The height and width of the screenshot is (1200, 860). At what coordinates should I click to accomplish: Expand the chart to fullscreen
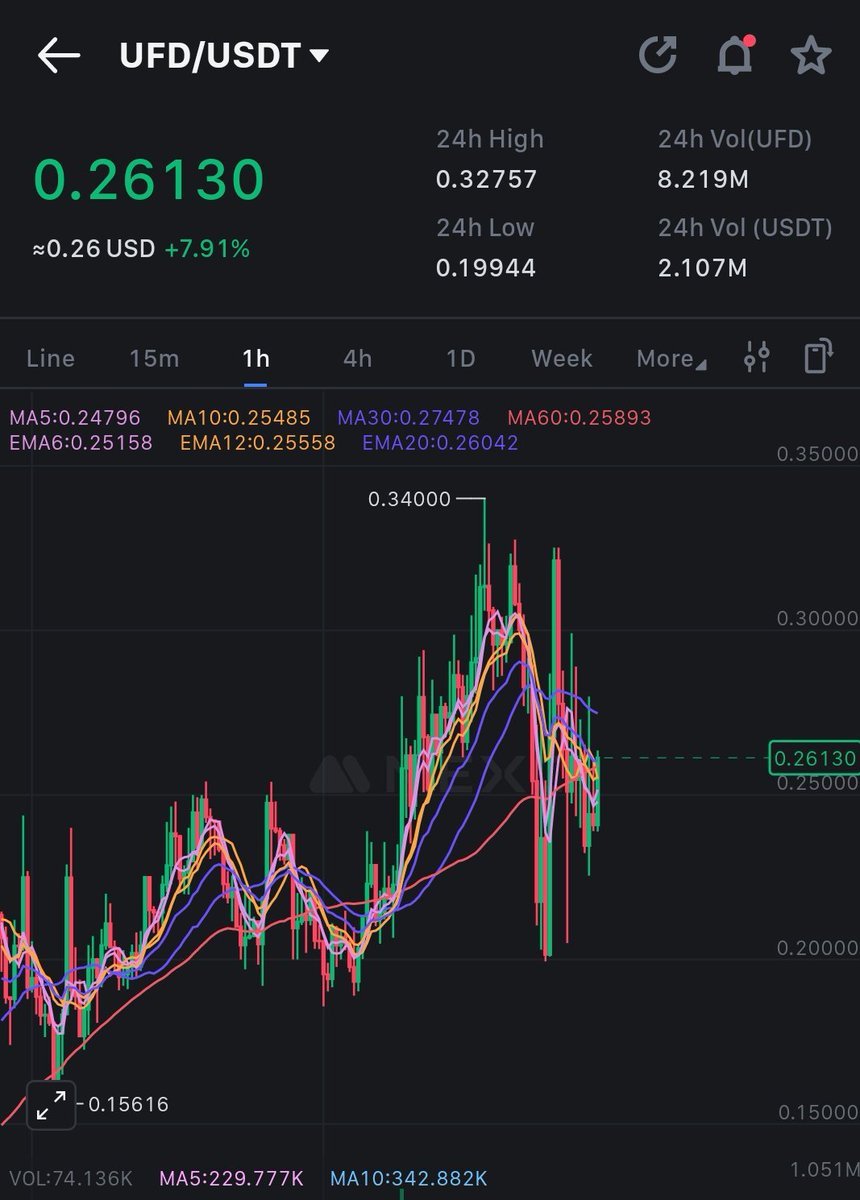click(50, 1106)
